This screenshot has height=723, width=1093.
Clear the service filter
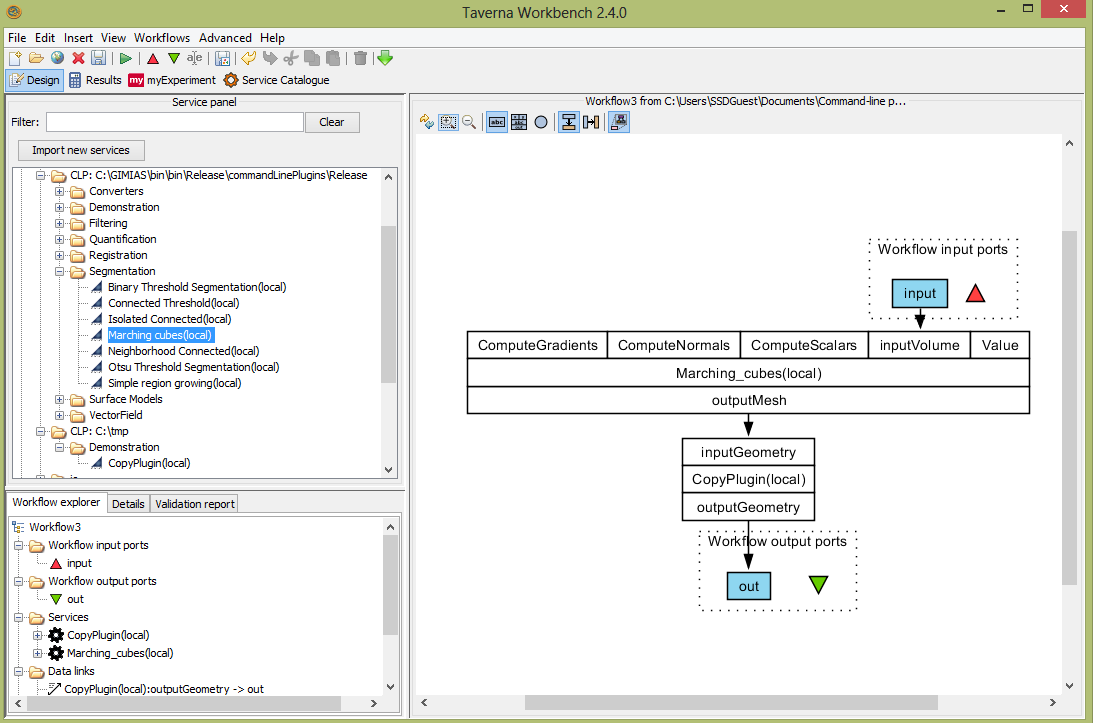[x=332, y=121]
